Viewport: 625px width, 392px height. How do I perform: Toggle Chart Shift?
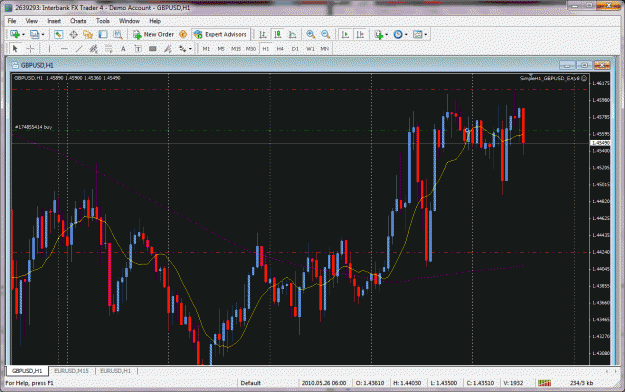coord(360,35)
